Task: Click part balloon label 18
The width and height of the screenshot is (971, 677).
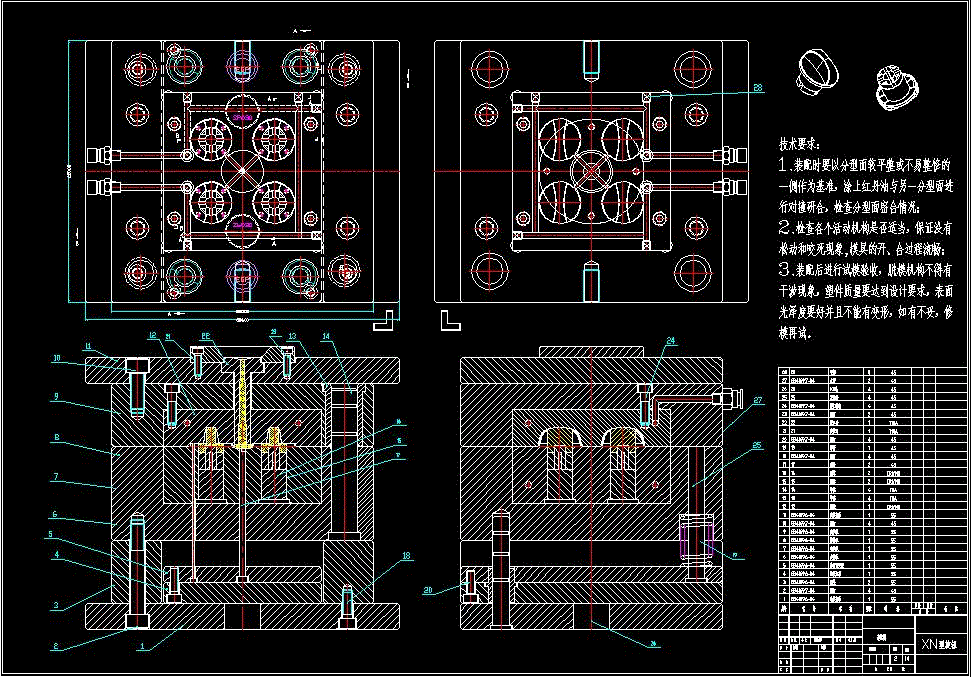Action: [x=406, y=556]
